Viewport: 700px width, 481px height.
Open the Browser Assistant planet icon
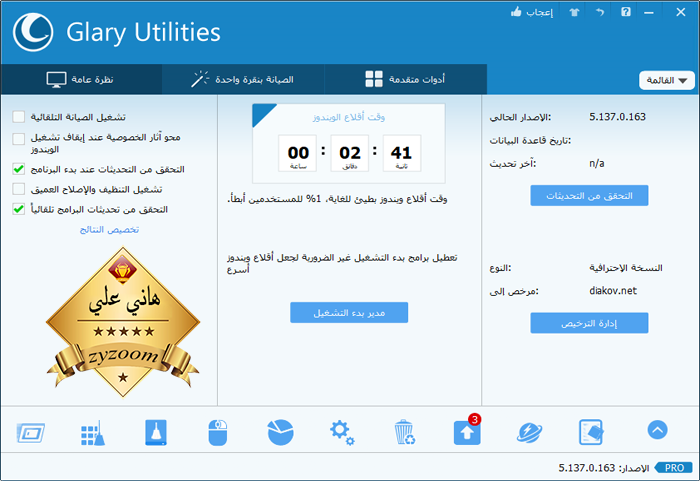tap(529, 432)
